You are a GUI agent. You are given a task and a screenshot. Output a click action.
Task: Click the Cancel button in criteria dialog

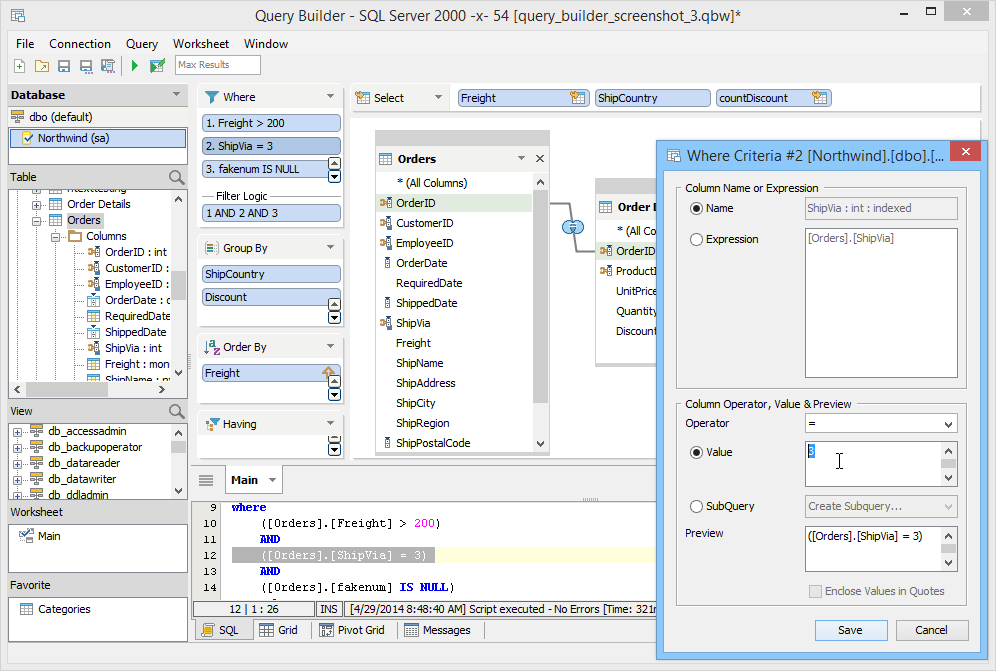pyautogui.click(x=932, y=630)
